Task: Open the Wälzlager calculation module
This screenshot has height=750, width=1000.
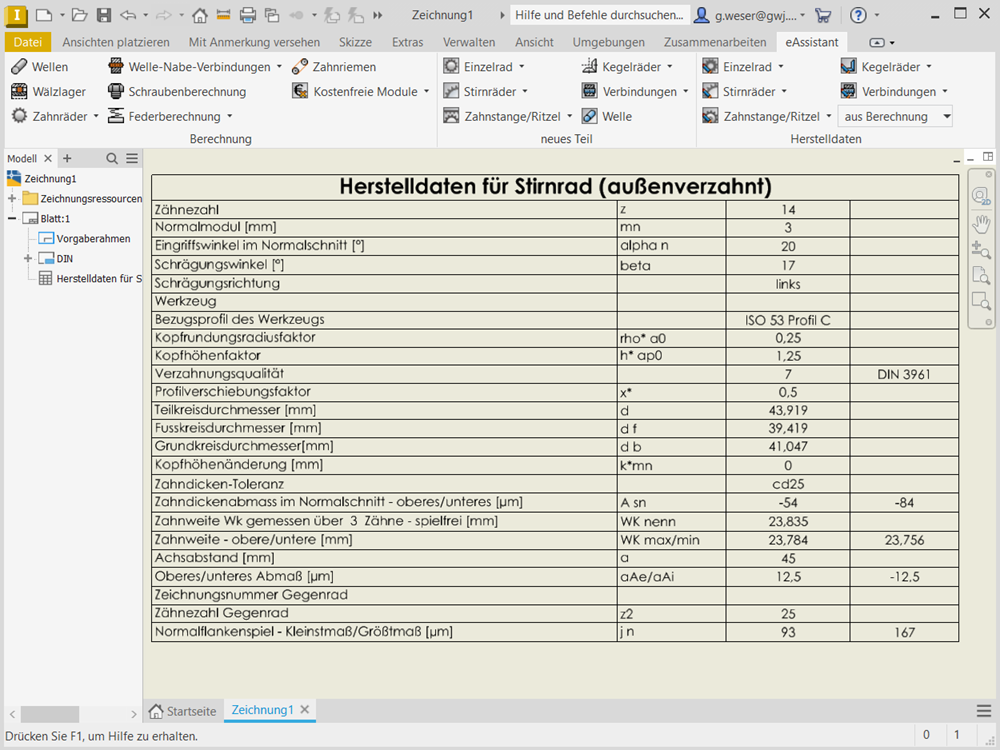Action: pyautogui.click(x=49, y=92)
